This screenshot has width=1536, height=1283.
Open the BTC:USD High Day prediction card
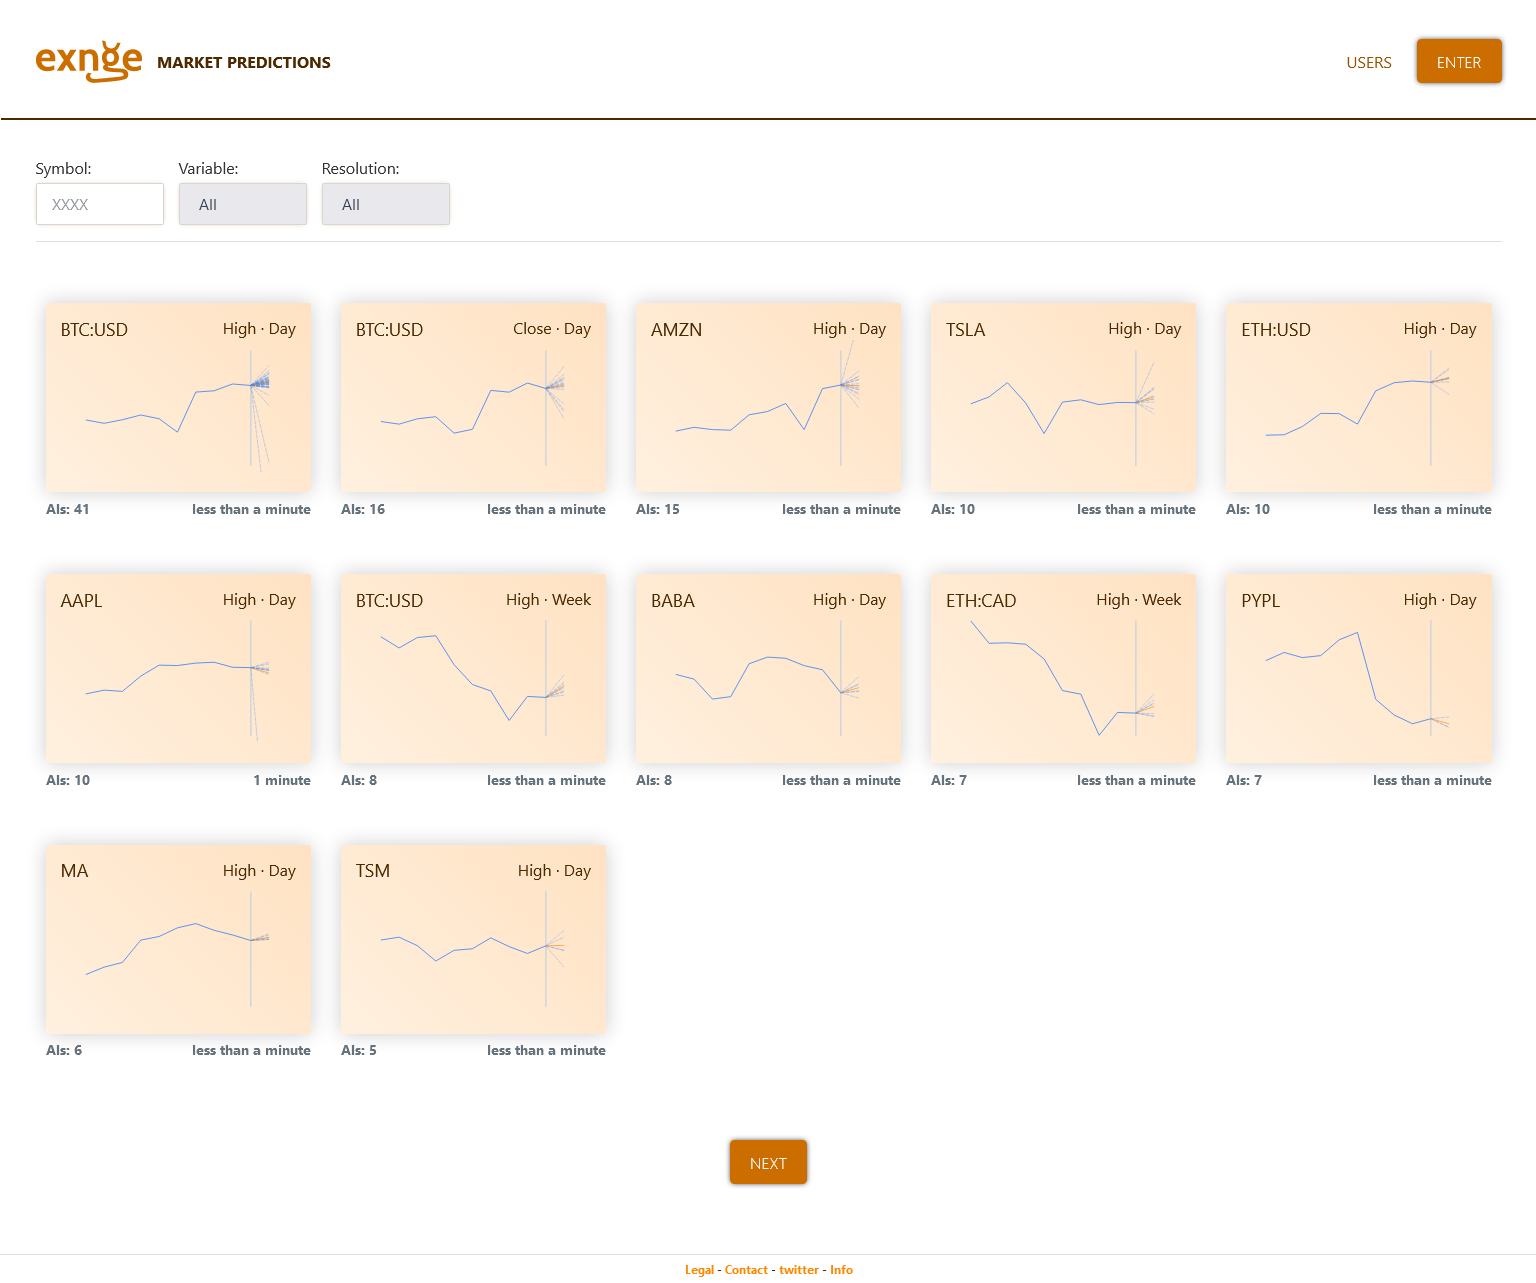[x=178, y=397]
